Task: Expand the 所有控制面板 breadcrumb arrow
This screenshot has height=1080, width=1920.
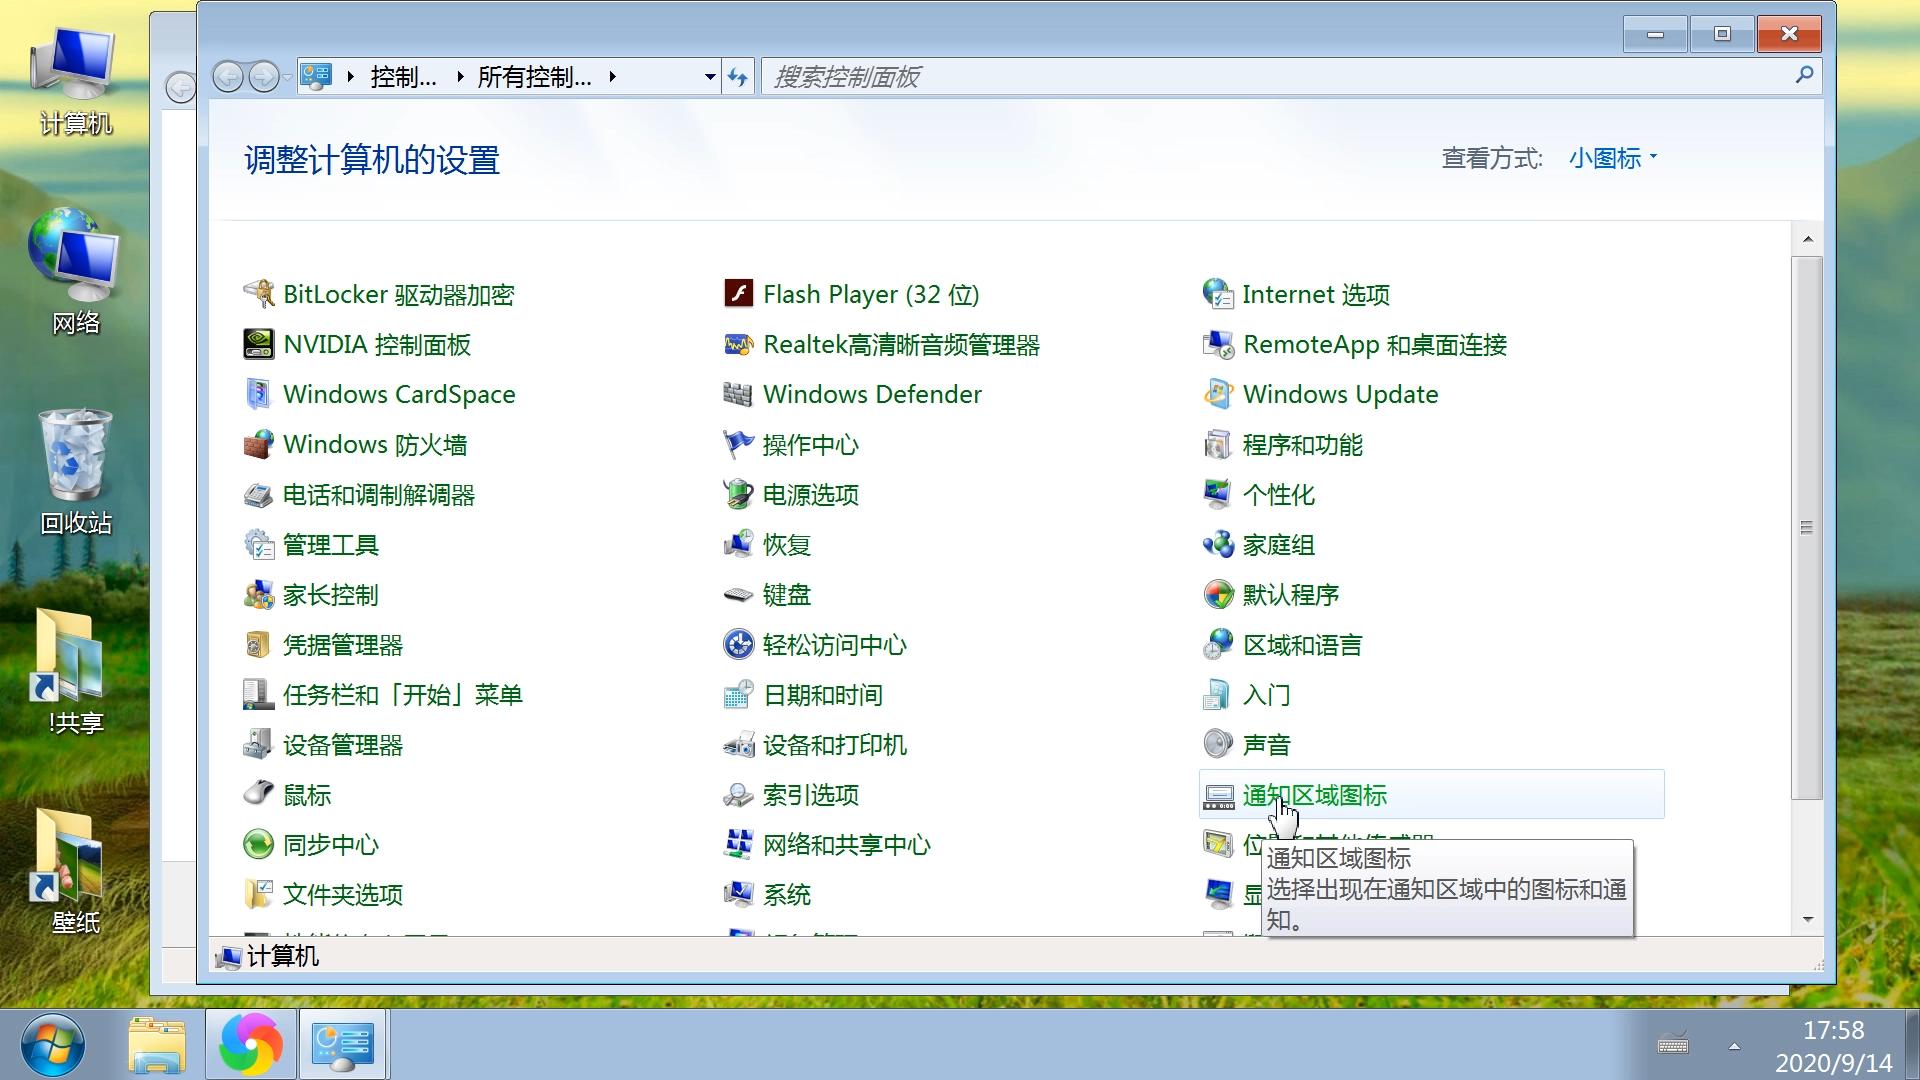Action: click(614, 76)
